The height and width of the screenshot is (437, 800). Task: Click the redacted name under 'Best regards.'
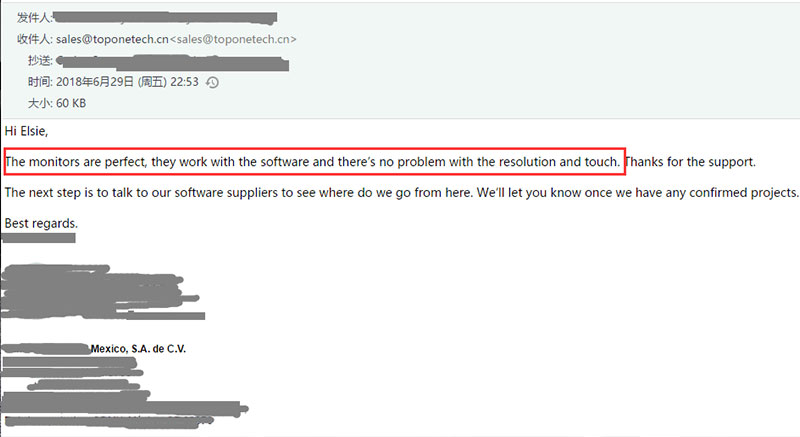40,238
